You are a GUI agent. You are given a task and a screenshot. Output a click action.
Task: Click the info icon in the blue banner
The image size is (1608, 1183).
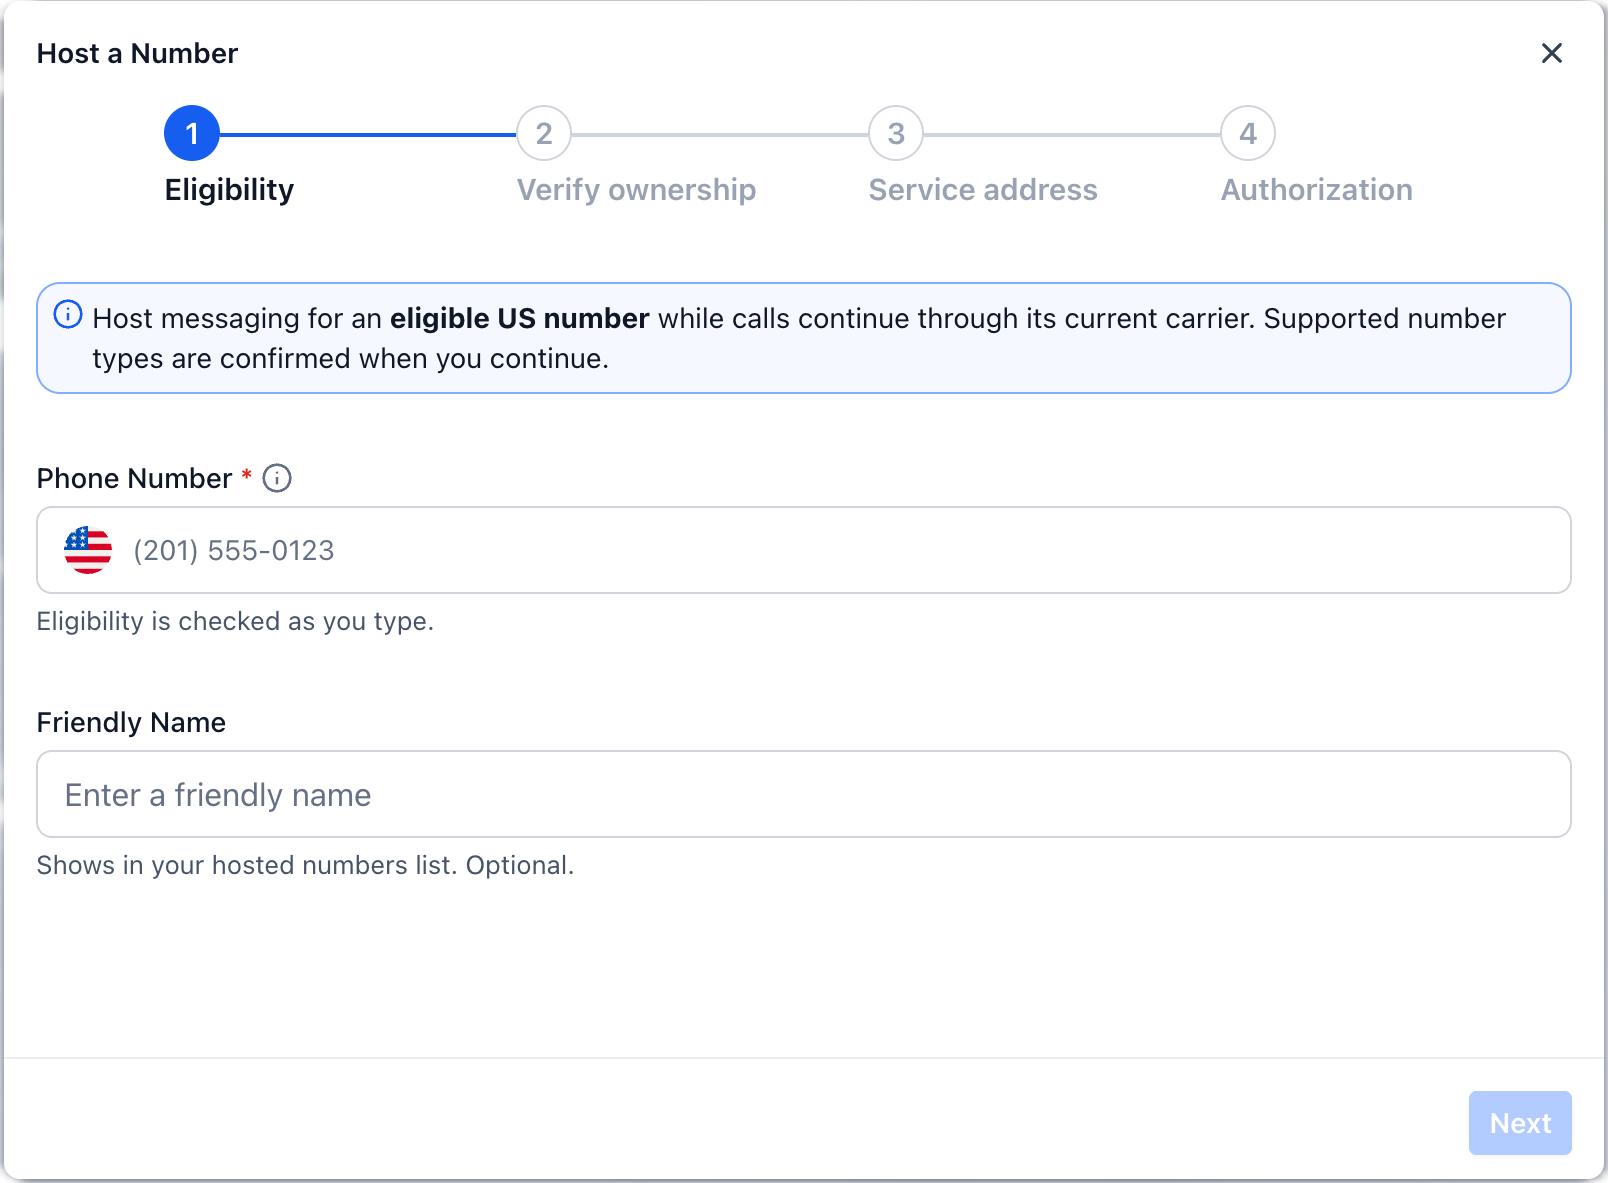(68, 315)
